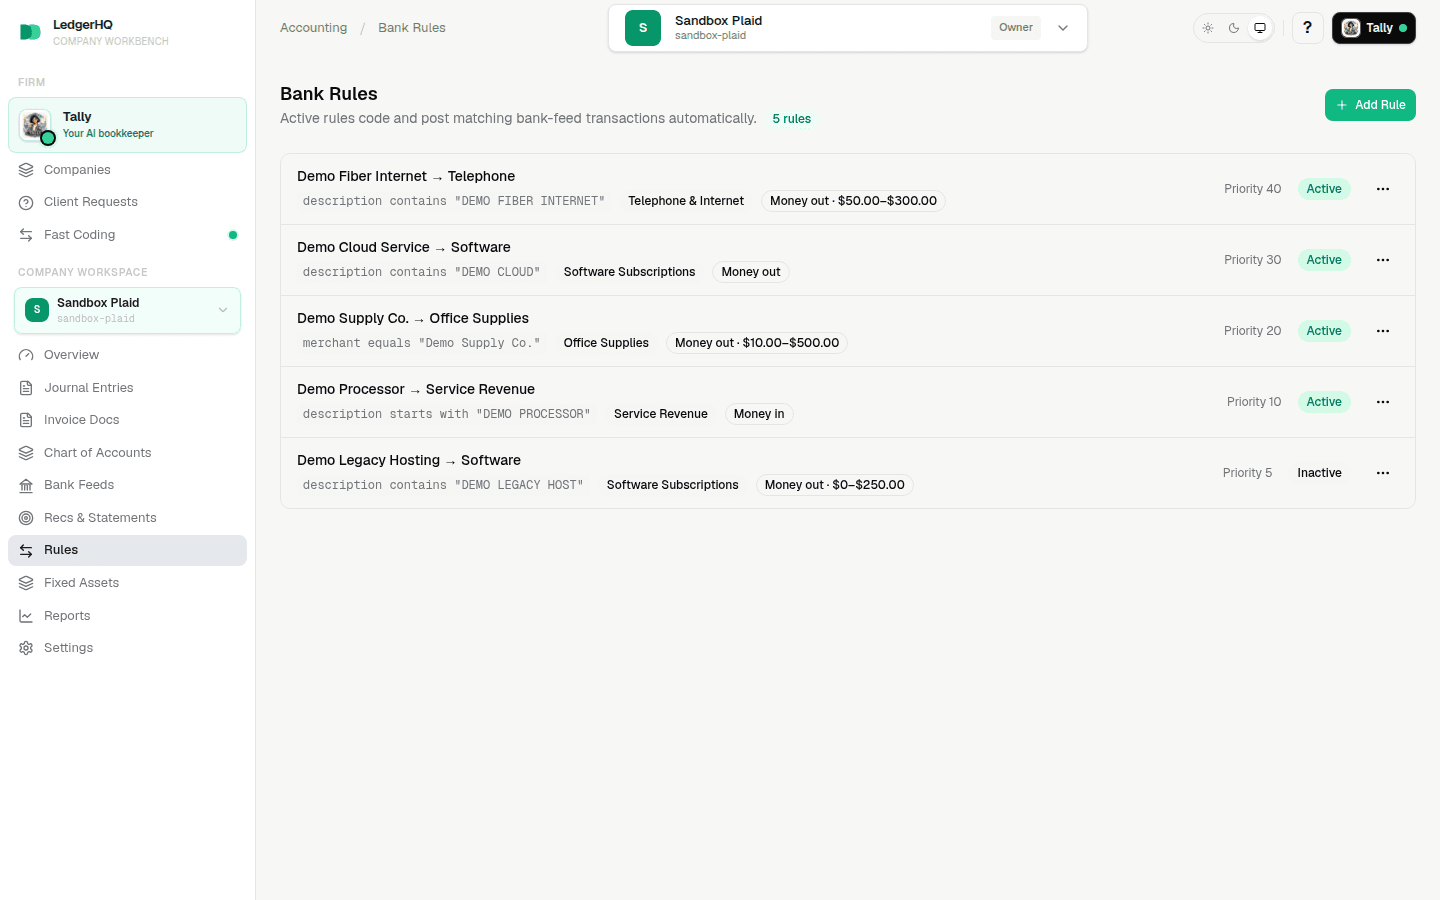The width and height of the screenshot is (1440, 900).
Task: Click Office Supplies account tag
Action: click(x=606, y=343)
